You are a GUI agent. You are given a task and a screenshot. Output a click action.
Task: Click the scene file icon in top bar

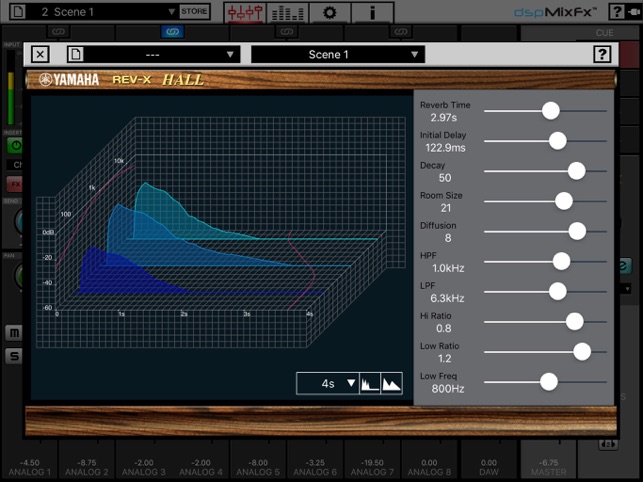tap(17, 11)
